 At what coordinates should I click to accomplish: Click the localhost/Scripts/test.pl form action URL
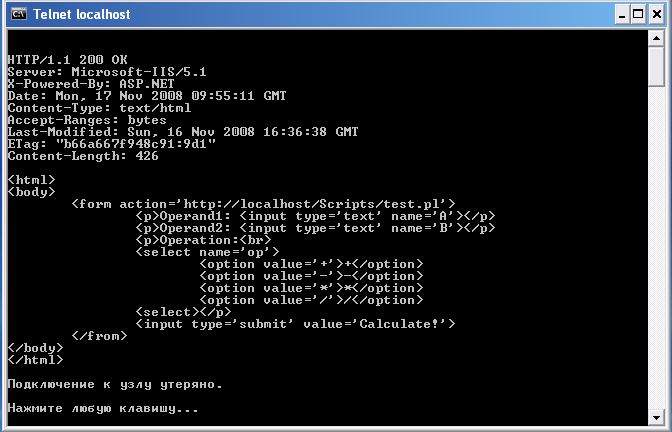point(316,204)
